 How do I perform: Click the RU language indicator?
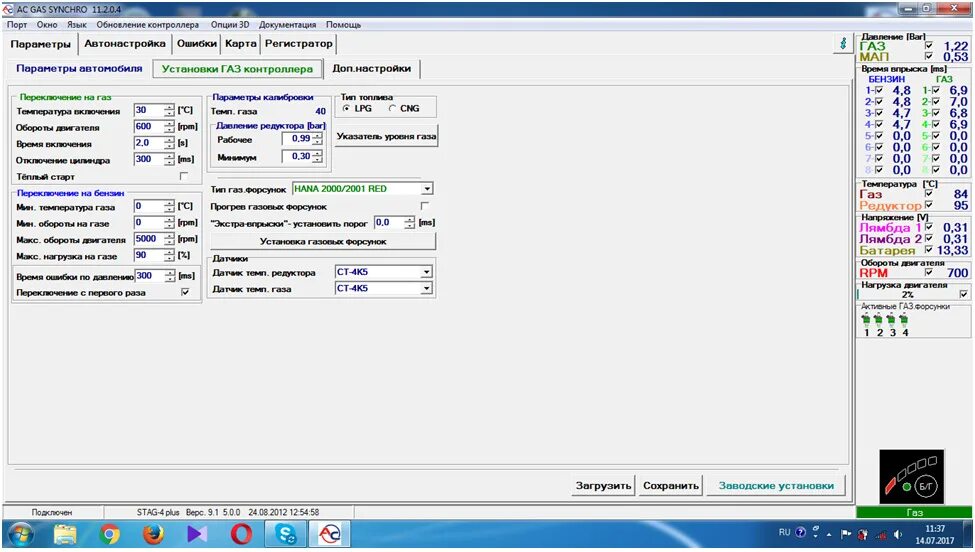tap(784, 533)
